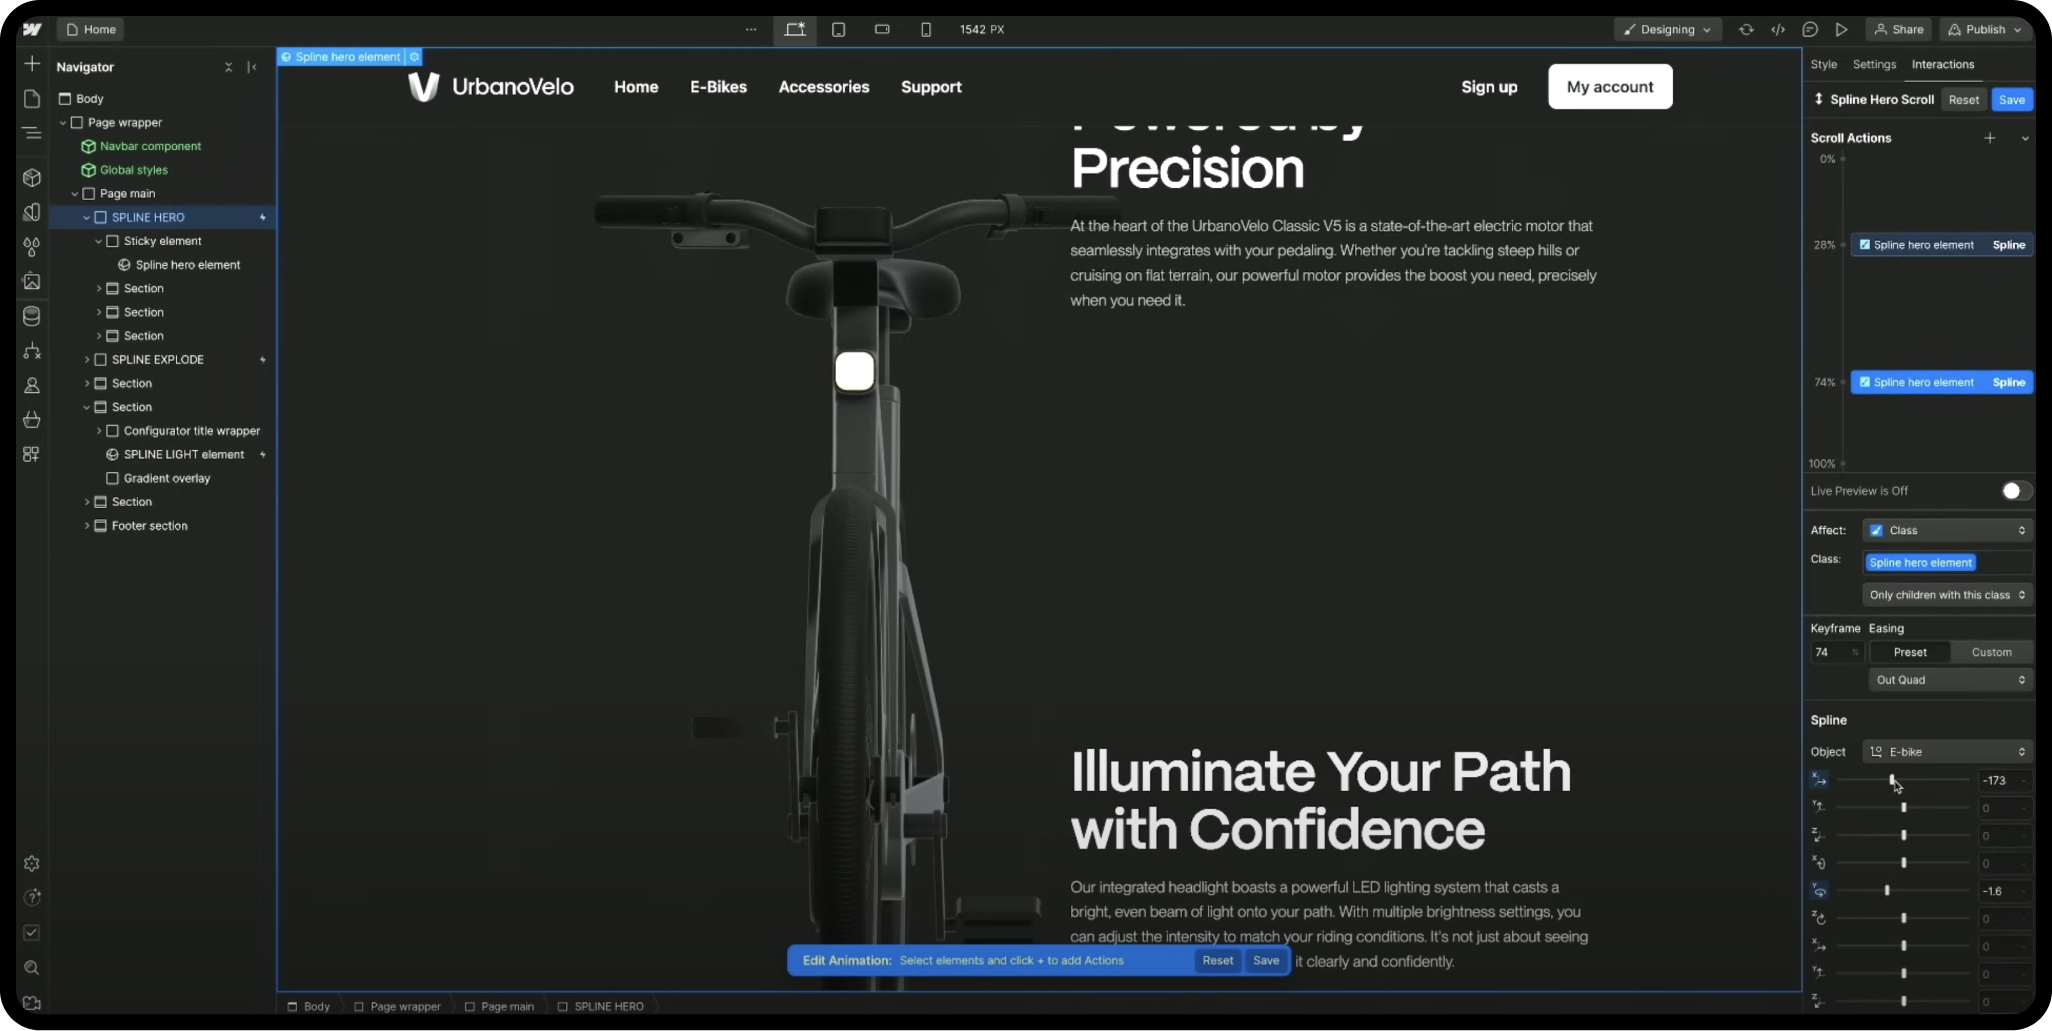Open the Out Quad easing dropdown
The height and width of the screenshot is (1031, 2052).
tap(1950, 680)
